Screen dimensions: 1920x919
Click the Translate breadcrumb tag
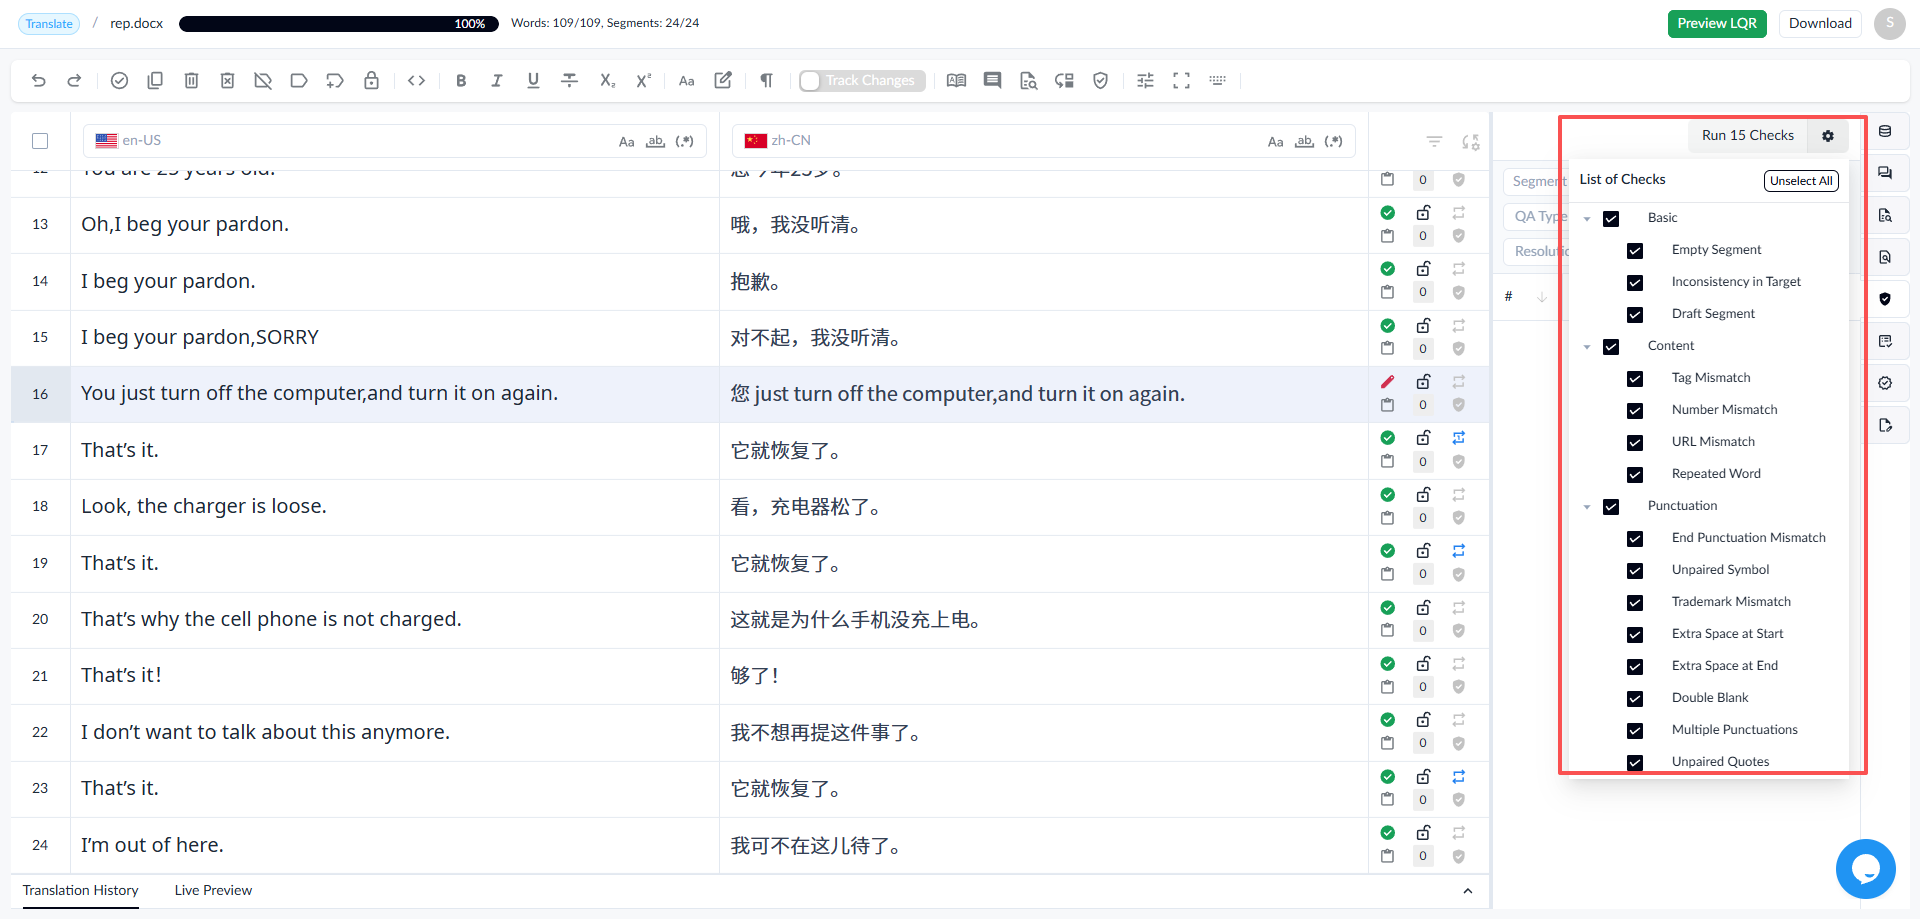49,24
